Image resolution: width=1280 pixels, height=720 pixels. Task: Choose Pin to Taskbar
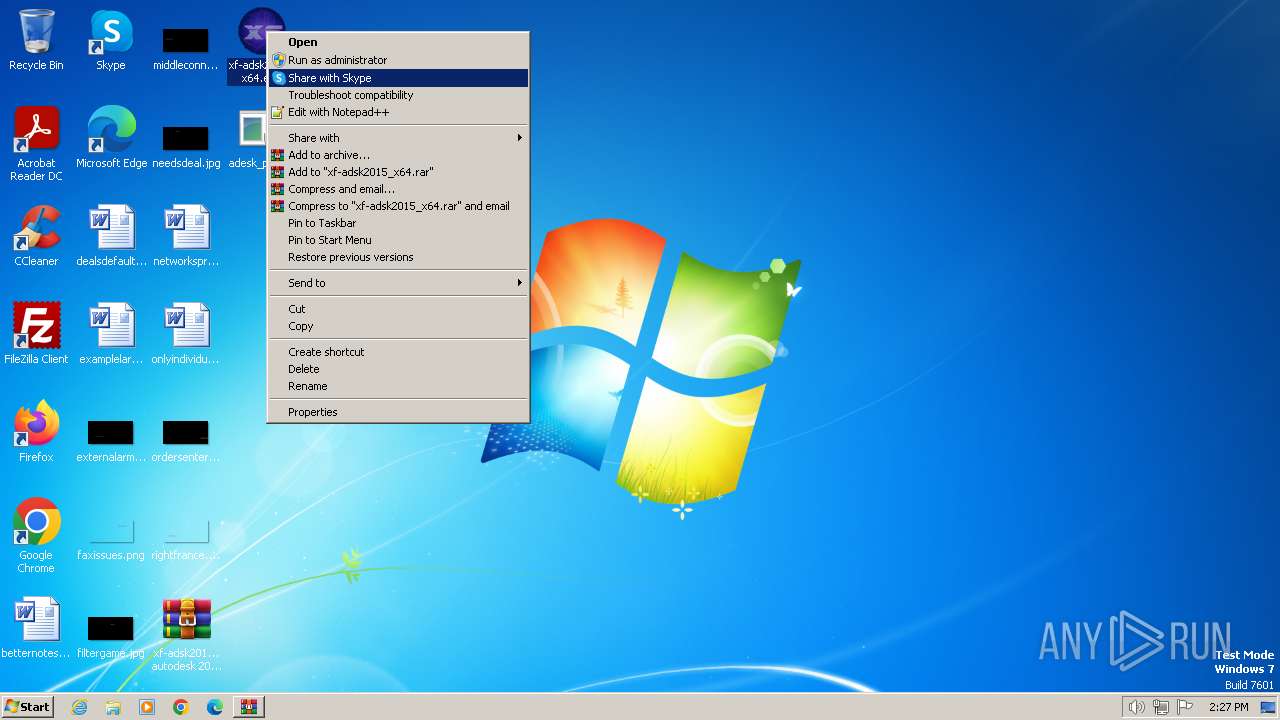(x=398, y=223)
